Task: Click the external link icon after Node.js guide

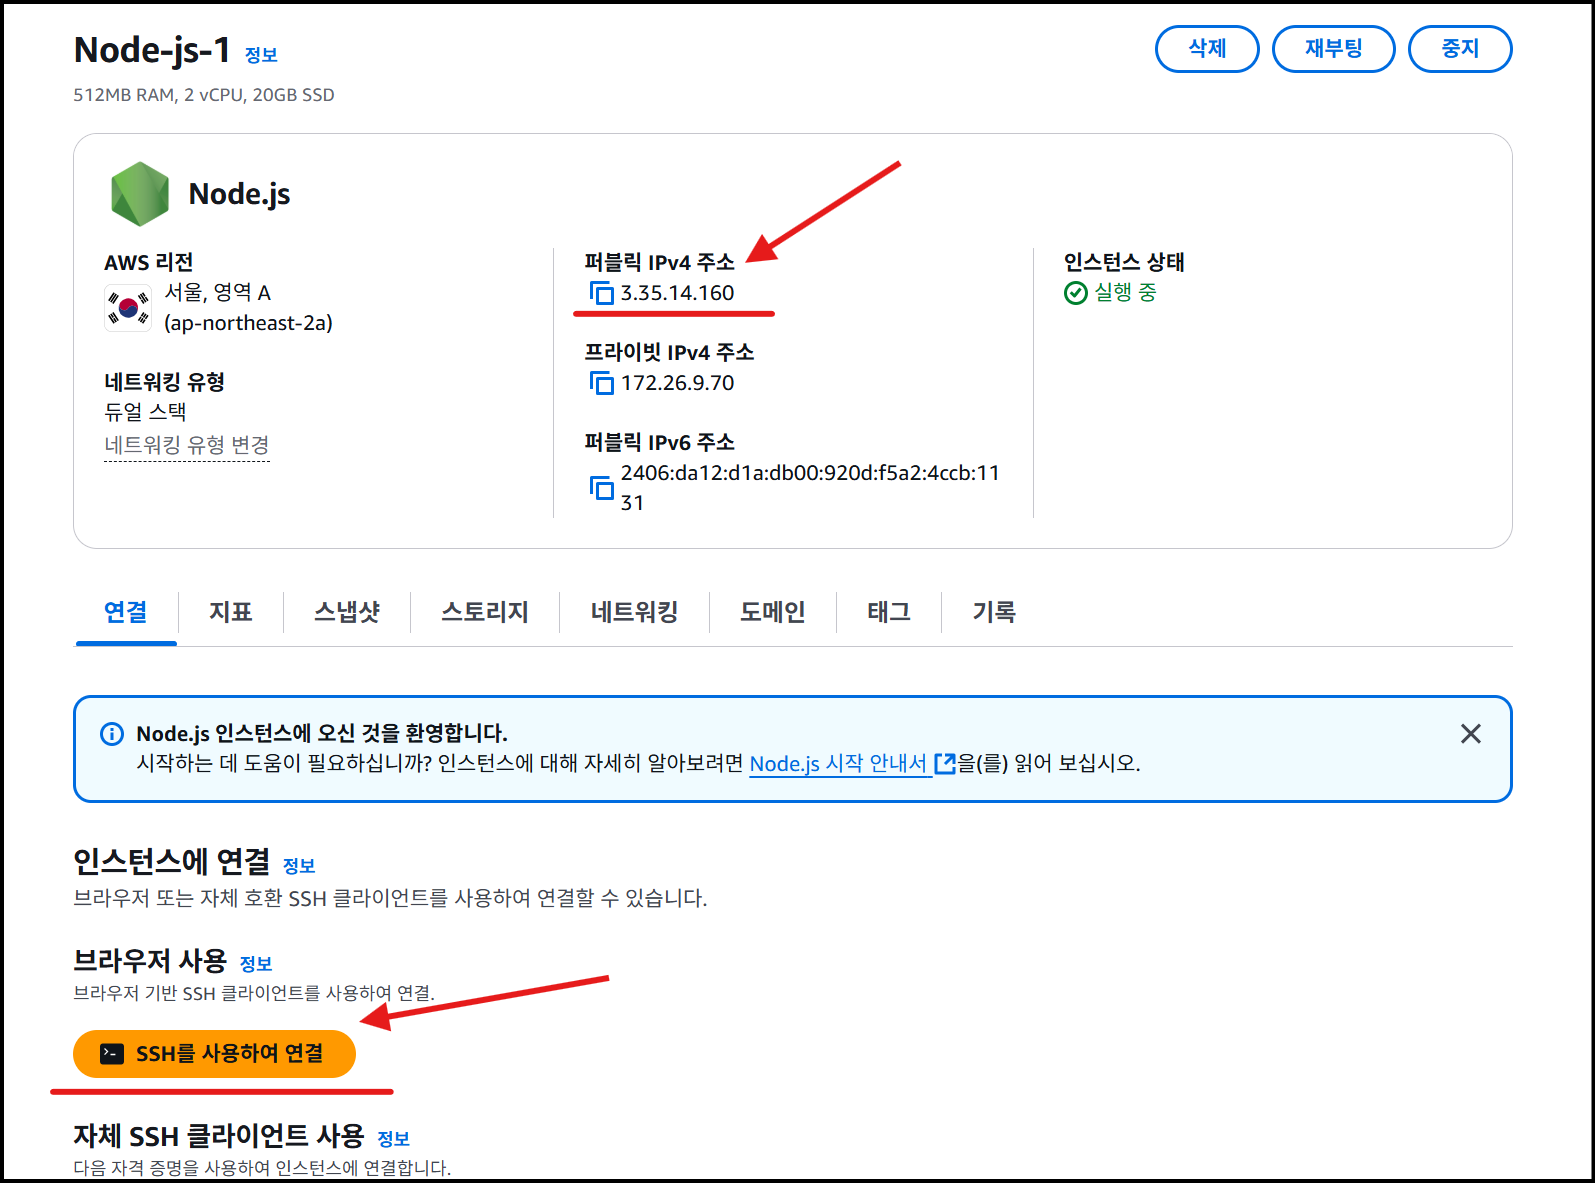Action: (944, 764)
